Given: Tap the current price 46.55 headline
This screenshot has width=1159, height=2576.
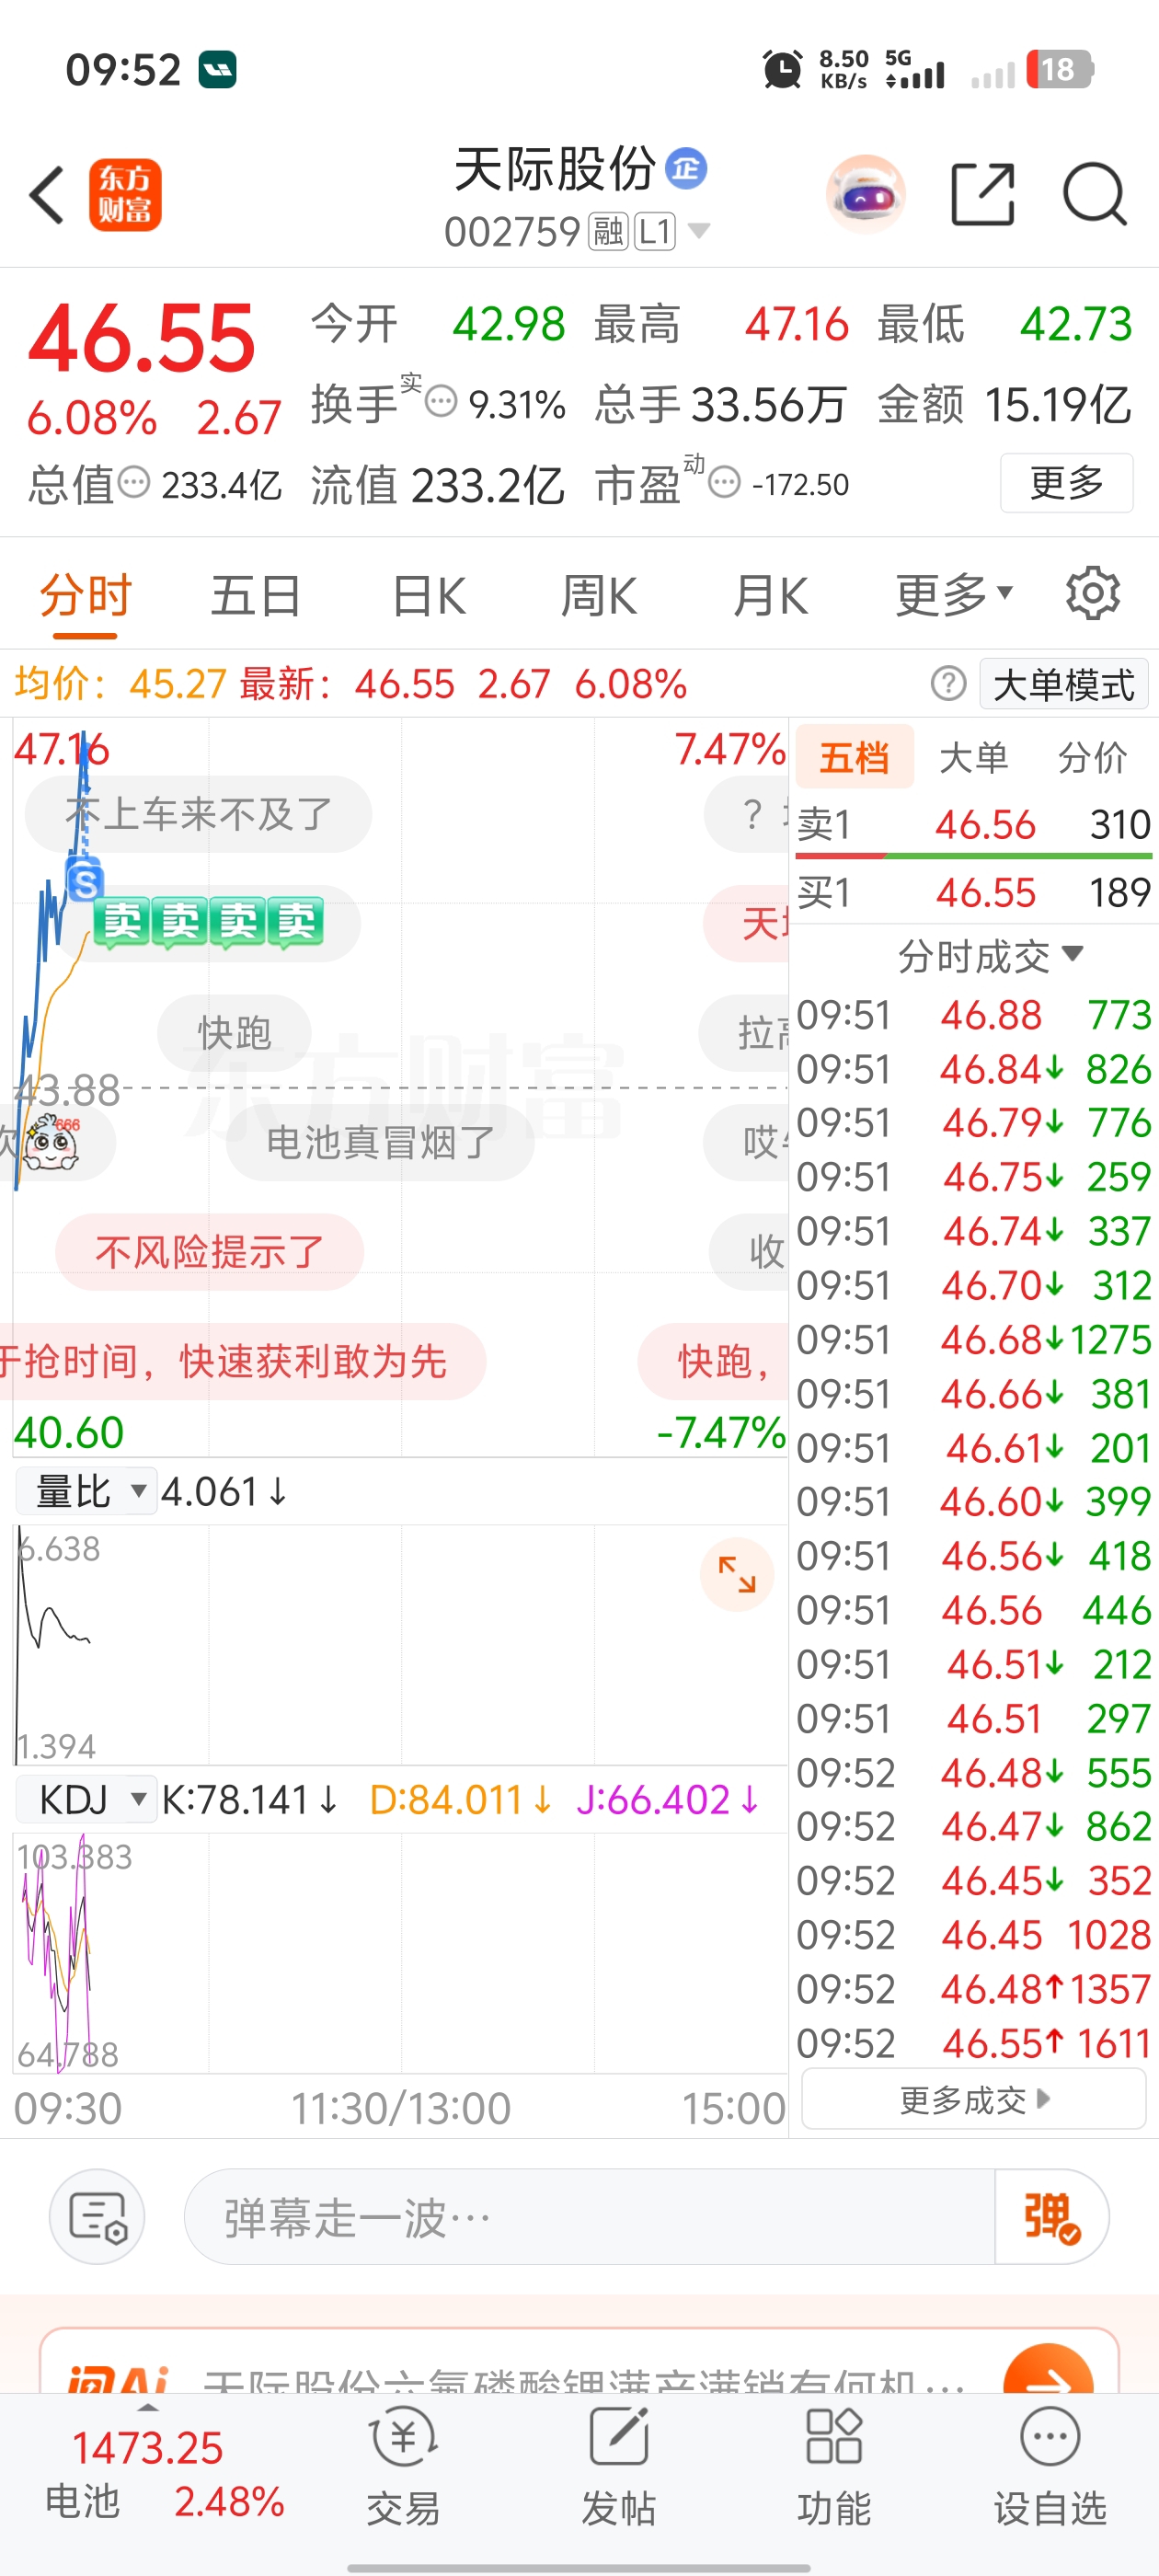Looking at the screenshot, I should coord(142,339).
